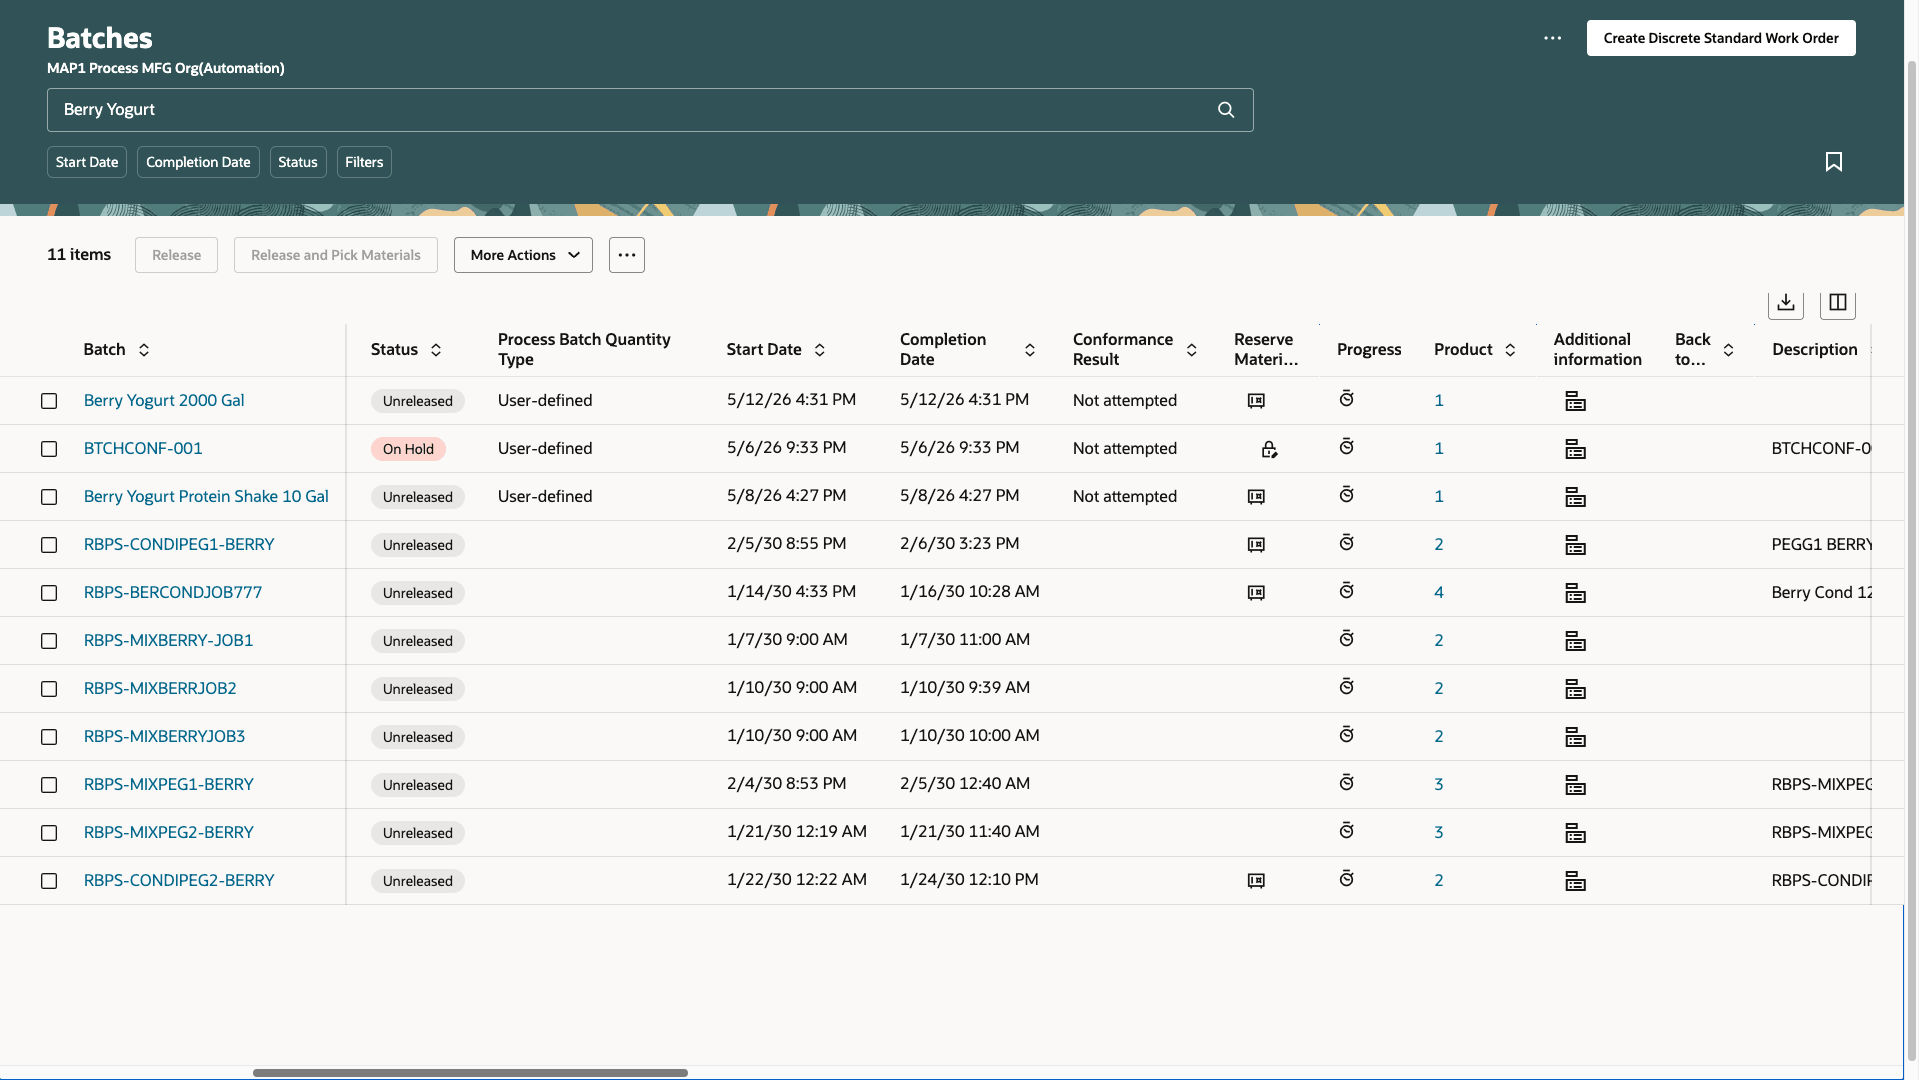
Task: Open progress icon for Berry Yogurt 2000 Gal
Action: pos(1347,399)
